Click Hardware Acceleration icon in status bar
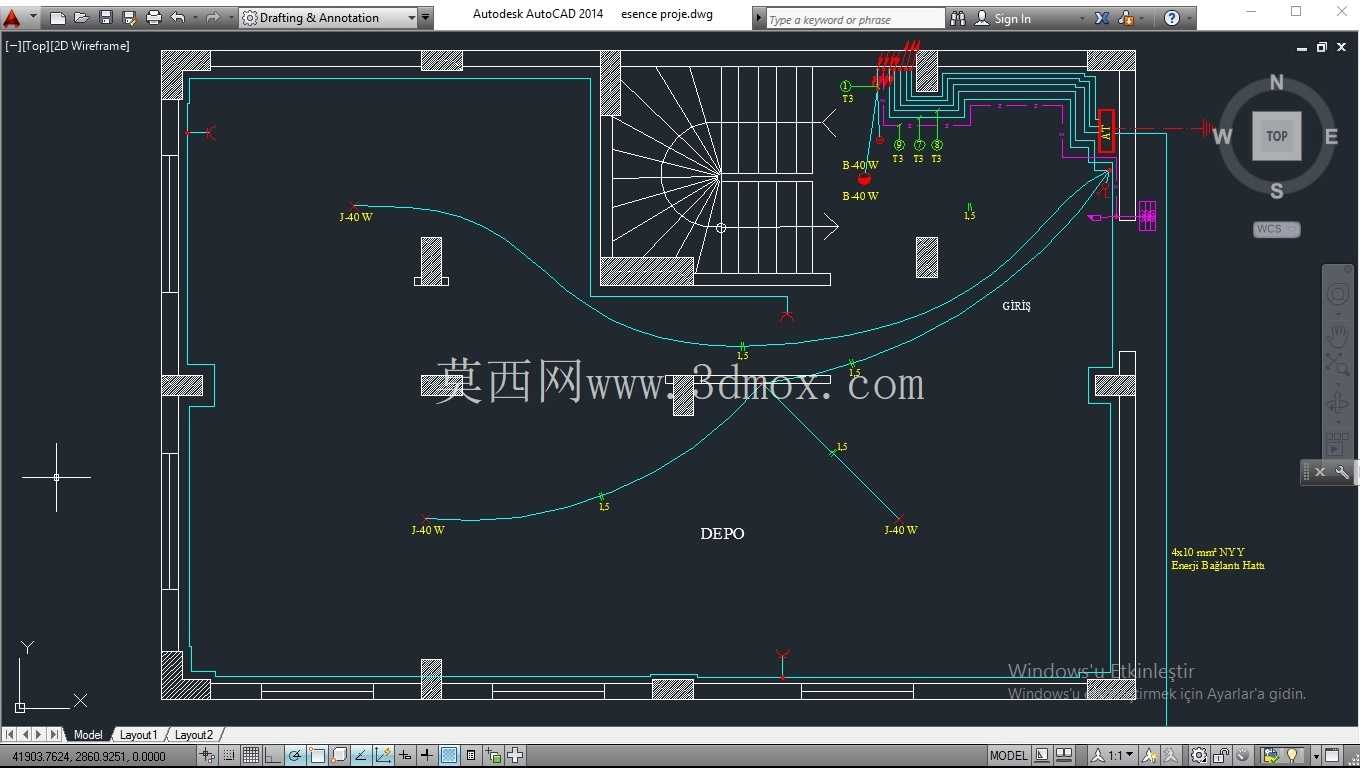The width and height of the screenshot is (1360, 768). [x=1242, y=755]
